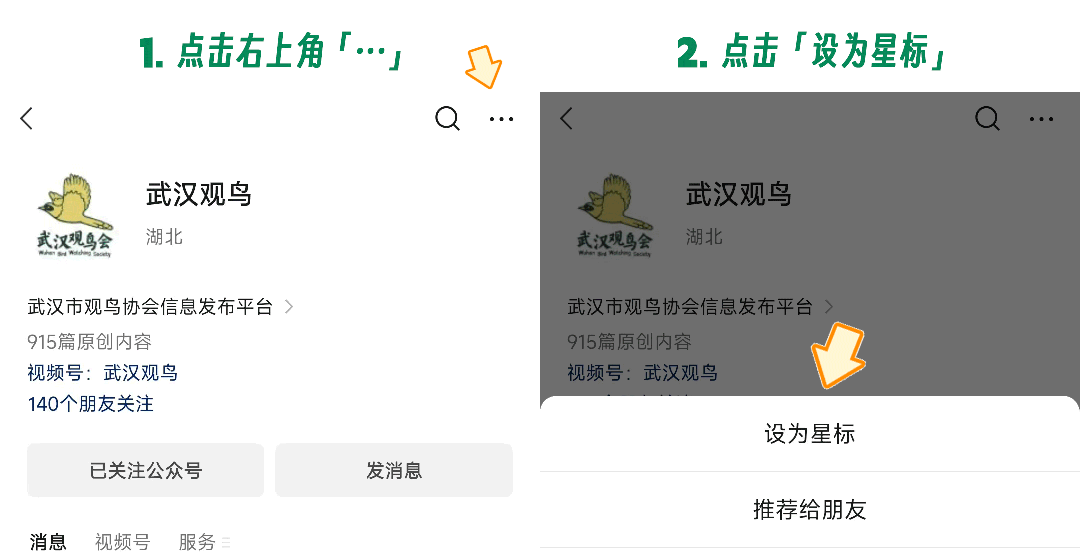Expand description chevron in dimmed right panel
The height and width of the screenshot is (558, 1080).
(829, 307)
